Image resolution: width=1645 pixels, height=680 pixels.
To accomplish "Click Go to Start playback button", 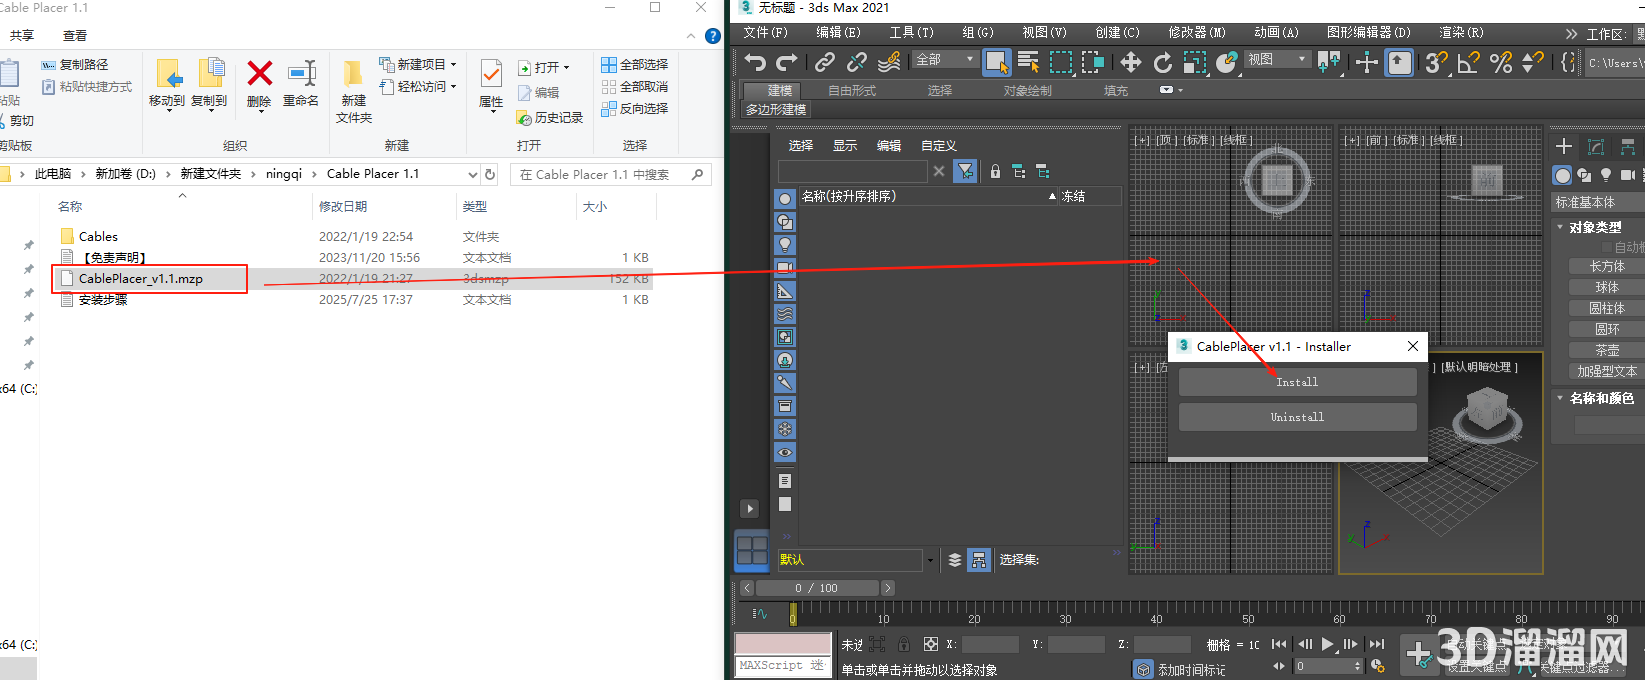I will pos(1279,644).
